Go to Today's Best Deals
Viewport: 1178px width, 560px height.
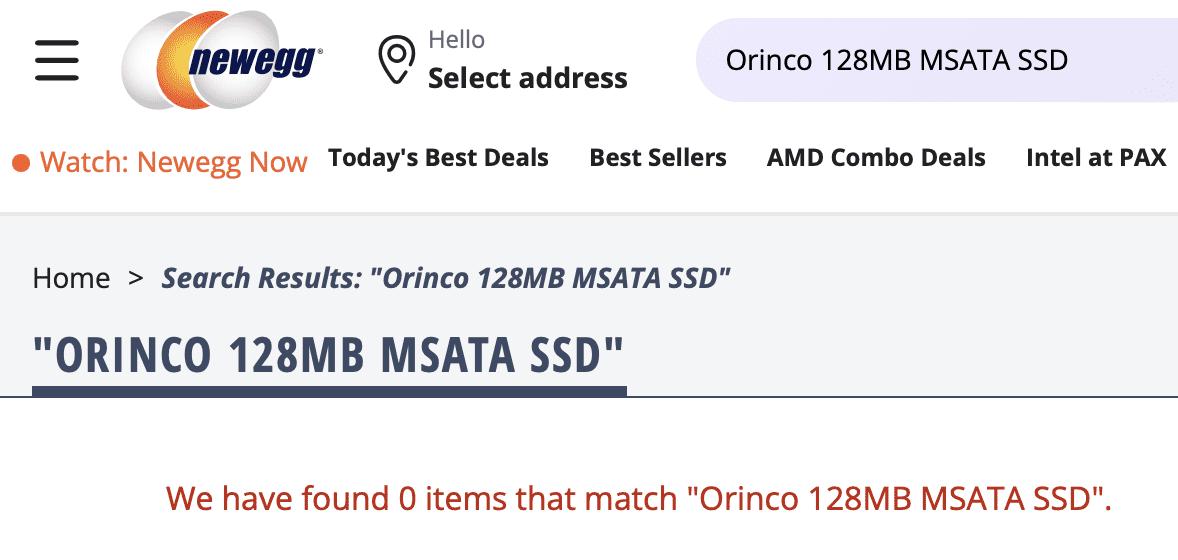tap(438, 158)
